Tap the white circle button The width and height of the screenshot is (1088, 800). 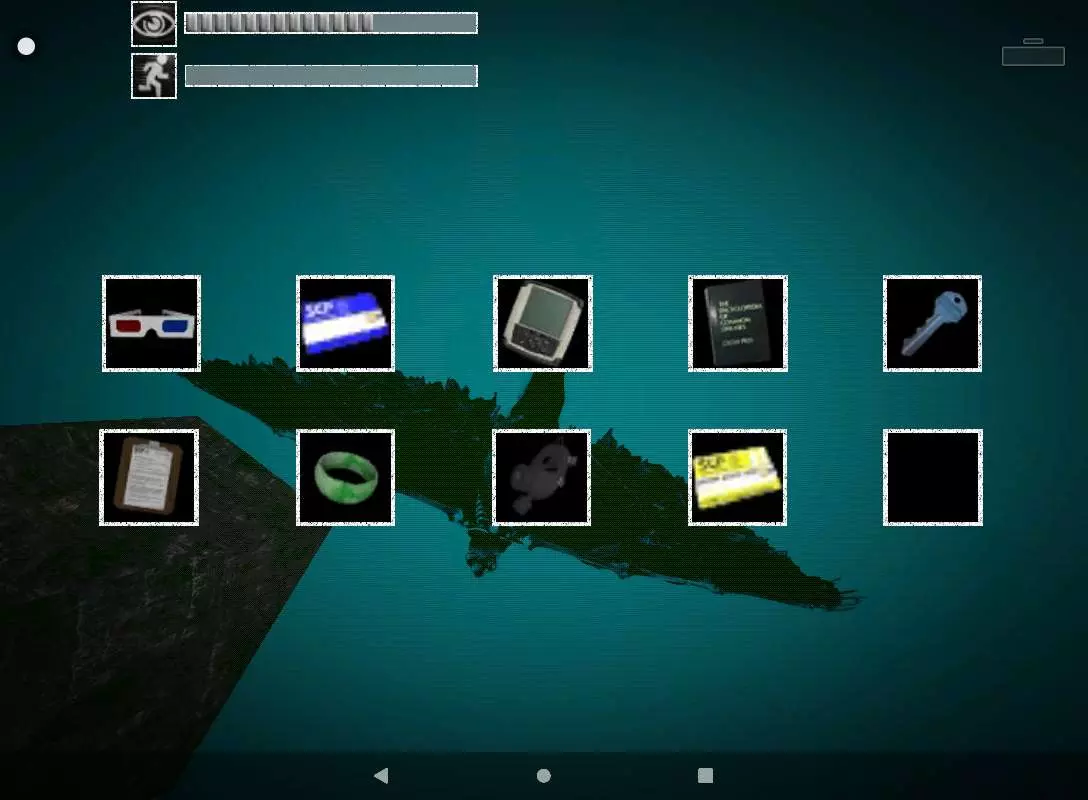[26, 46]
